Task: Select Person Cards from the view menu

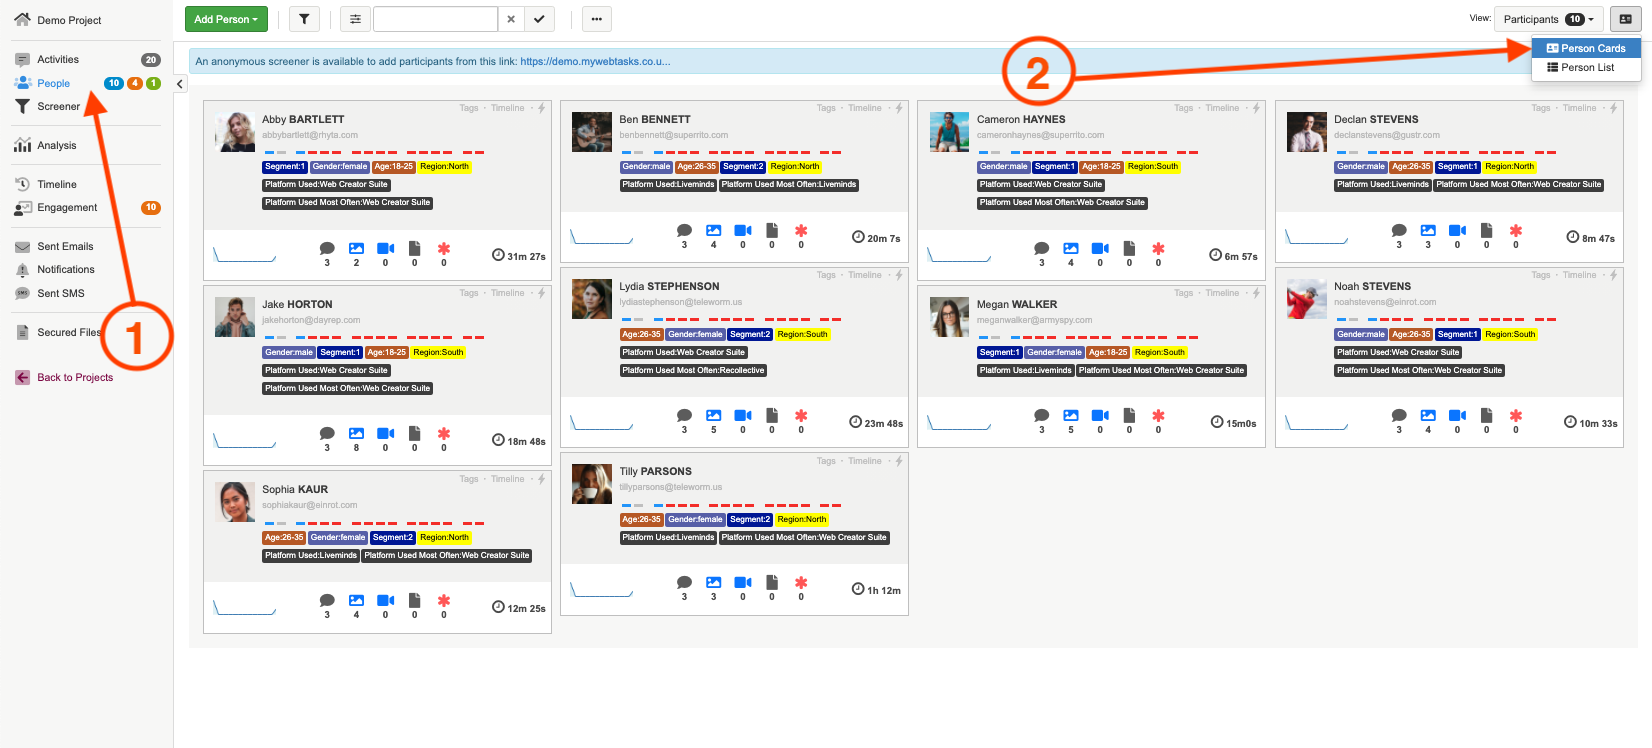Action: (x=1586, y=48)
